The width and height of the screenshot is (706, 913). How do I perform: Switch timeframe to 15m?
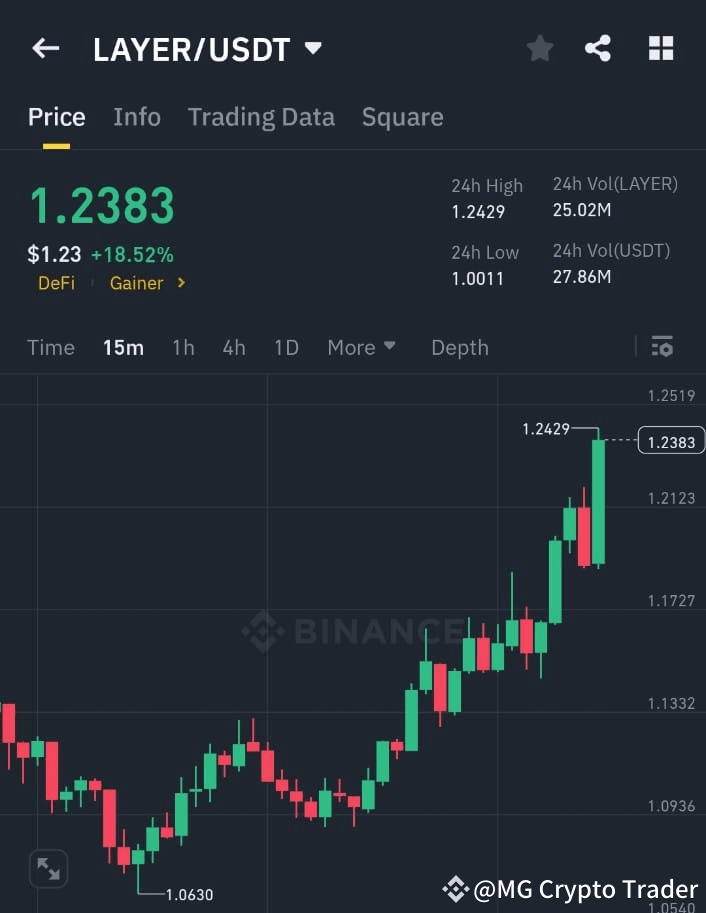click(123, 347)
